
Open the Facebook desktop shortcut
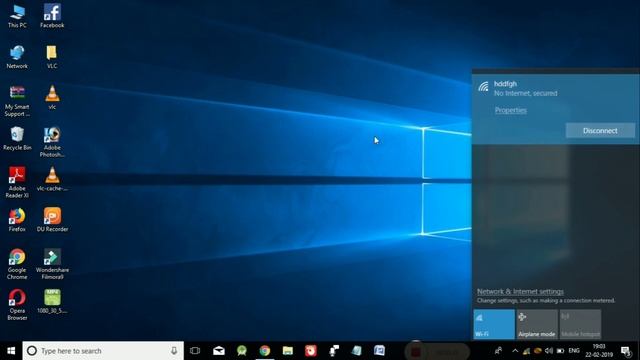coord(52,16)
